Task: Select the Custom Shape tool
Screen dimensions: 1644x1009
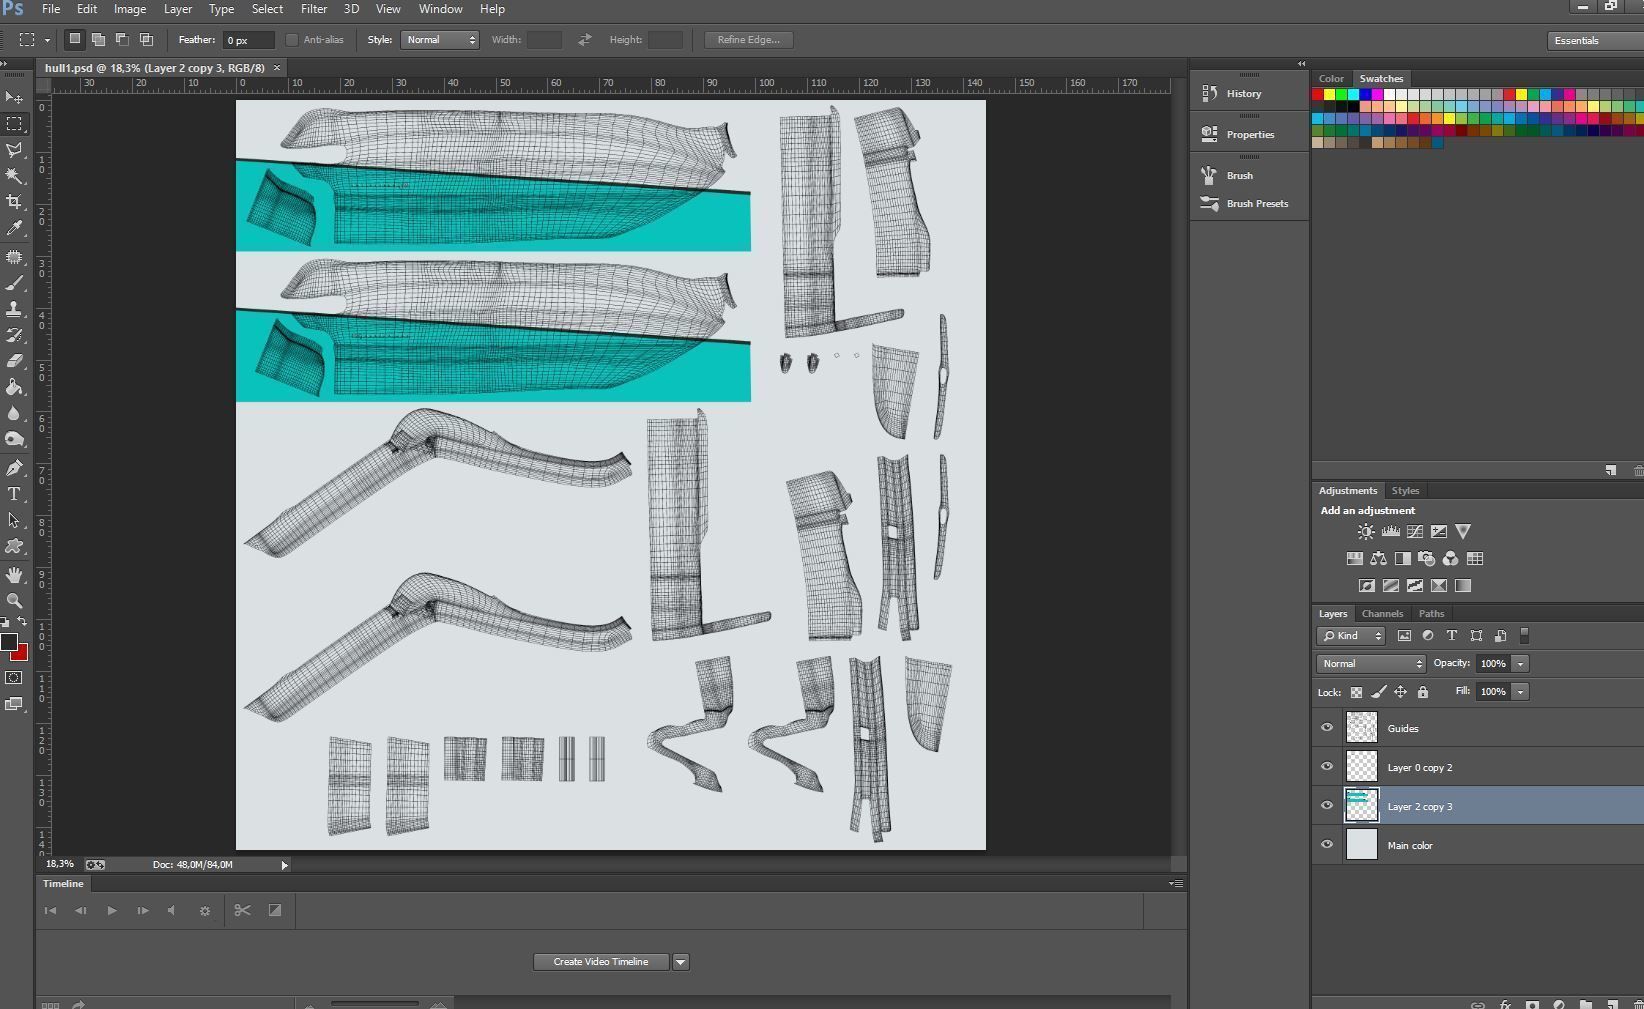Action: [x=14, y=546]
